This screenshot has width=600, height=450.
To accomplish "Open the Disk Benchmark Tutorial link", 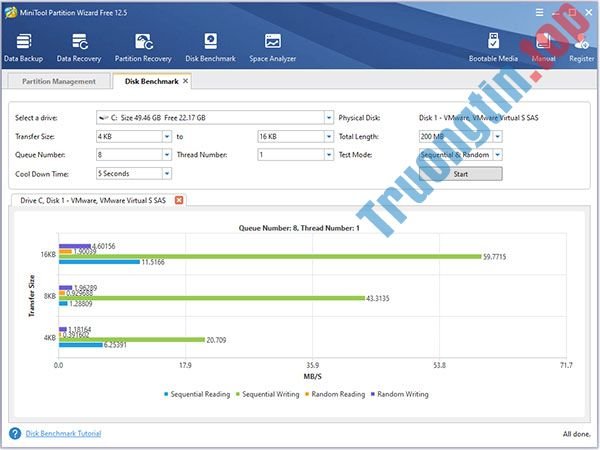I will click(63, 433).
